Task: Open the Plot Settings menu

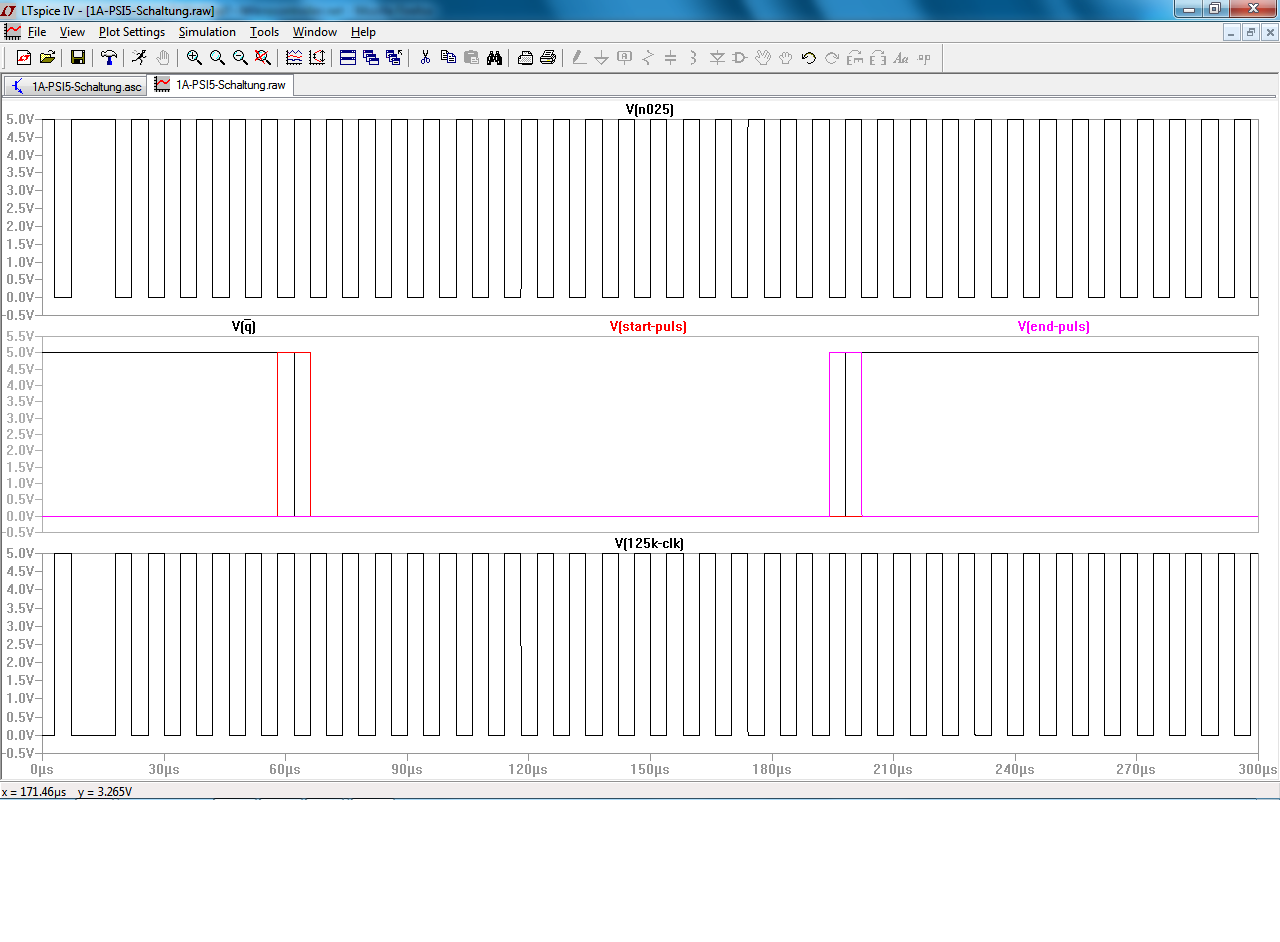Action: [132, 32]
